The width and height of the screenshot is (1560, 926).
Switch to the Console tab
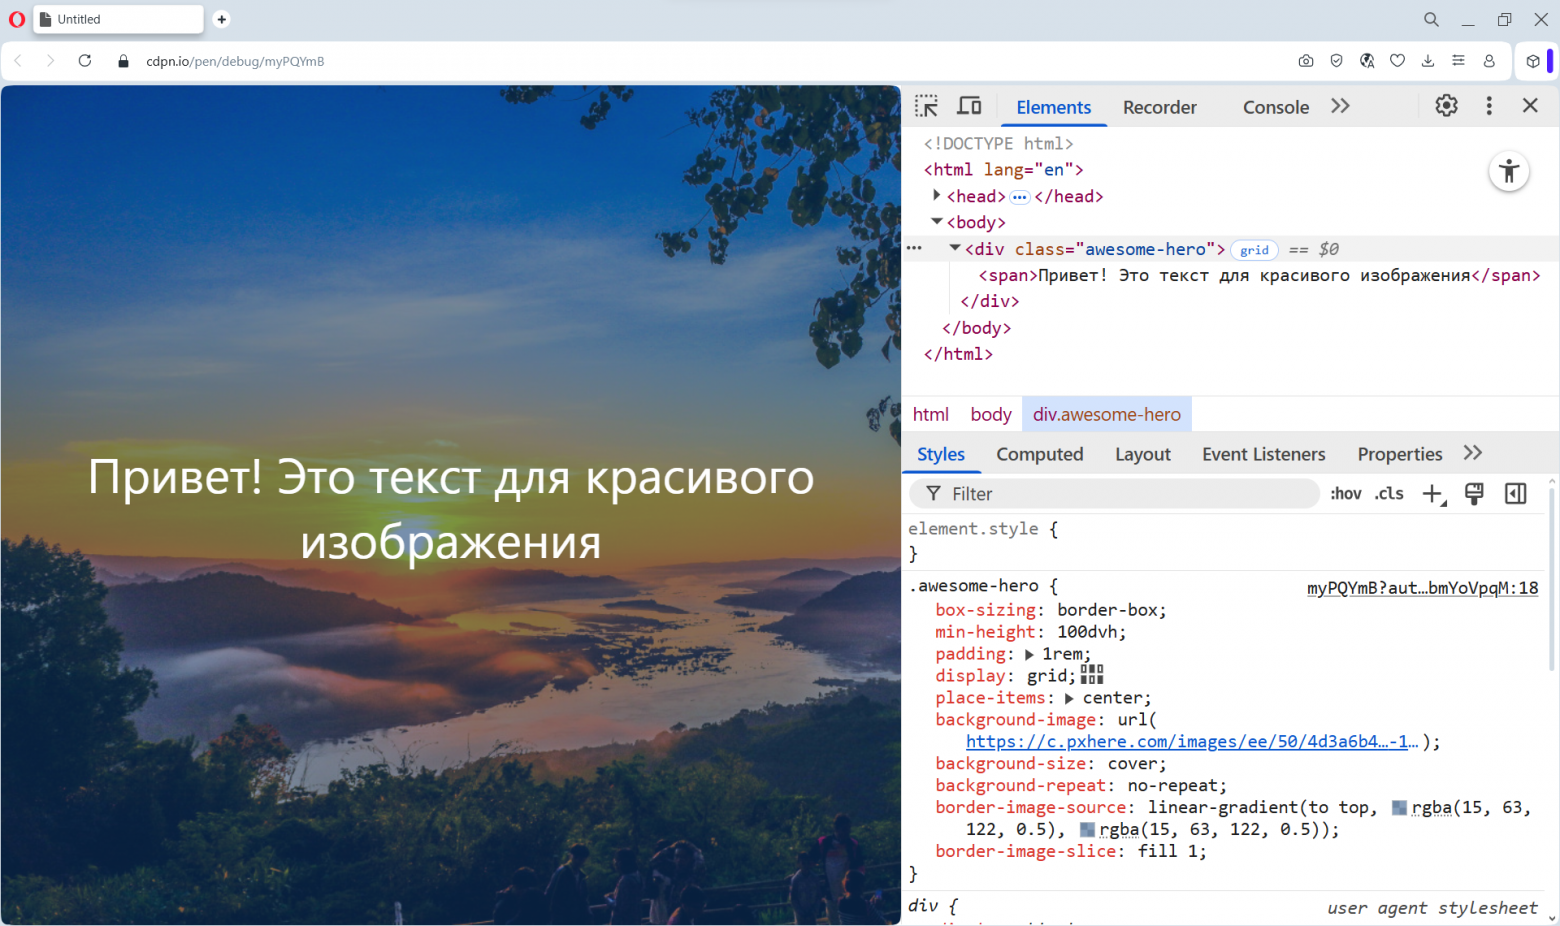(1276, 107)
